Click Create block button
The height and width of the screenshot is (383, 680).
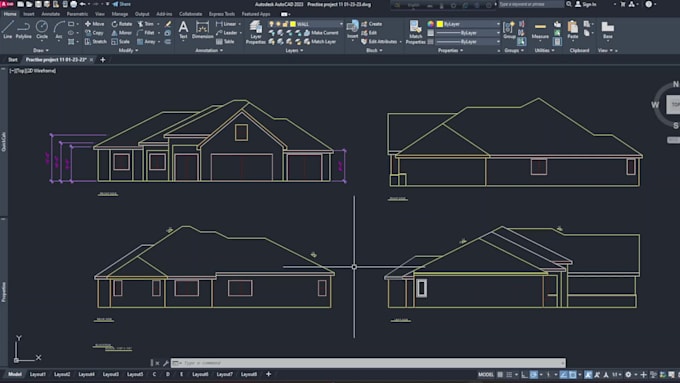(372, 24)
